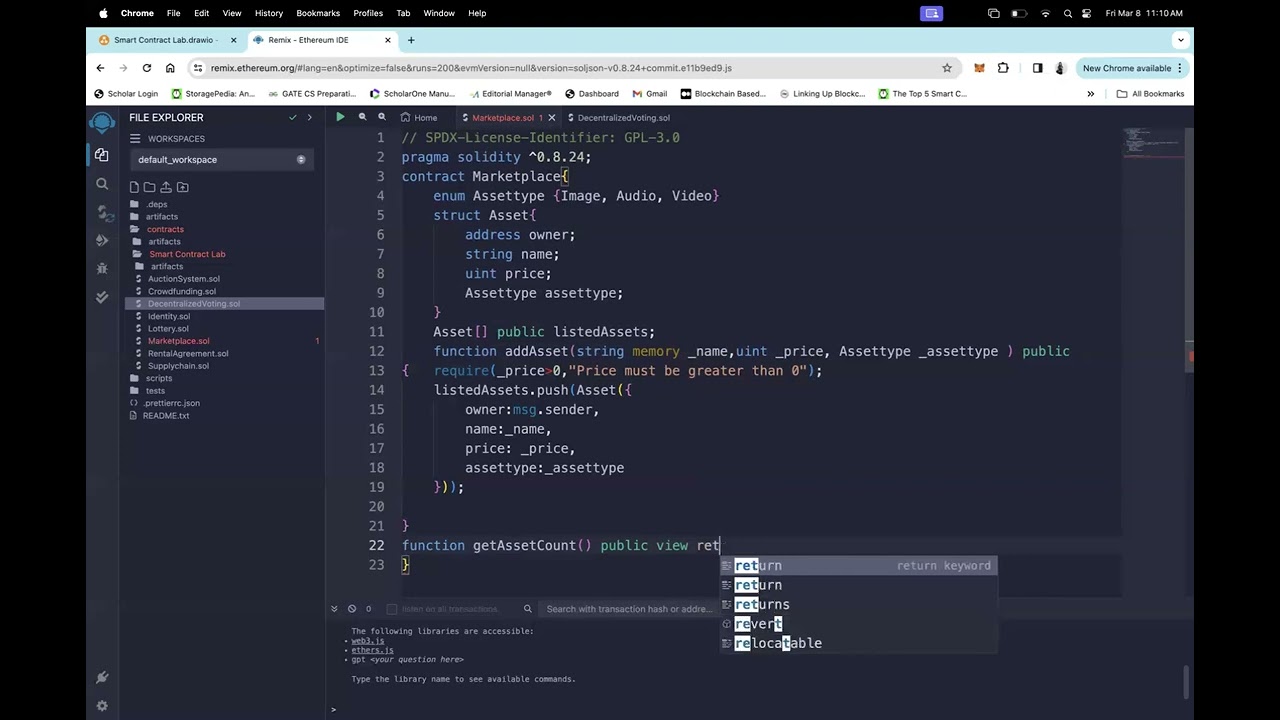
Task: Bookmark this page with the star icon
Action: [947, 68]
